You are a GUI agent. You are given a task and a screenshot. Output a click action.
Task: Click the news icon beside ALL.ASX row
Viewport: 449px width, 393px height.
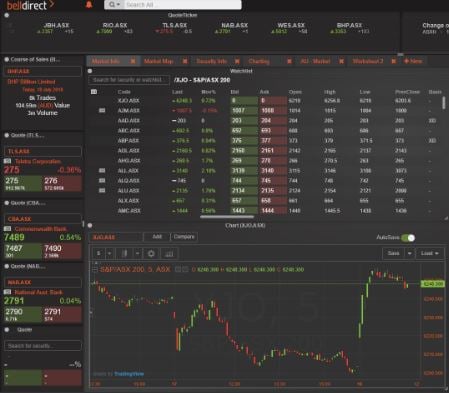pyautogui.click(x=102, y=171)
